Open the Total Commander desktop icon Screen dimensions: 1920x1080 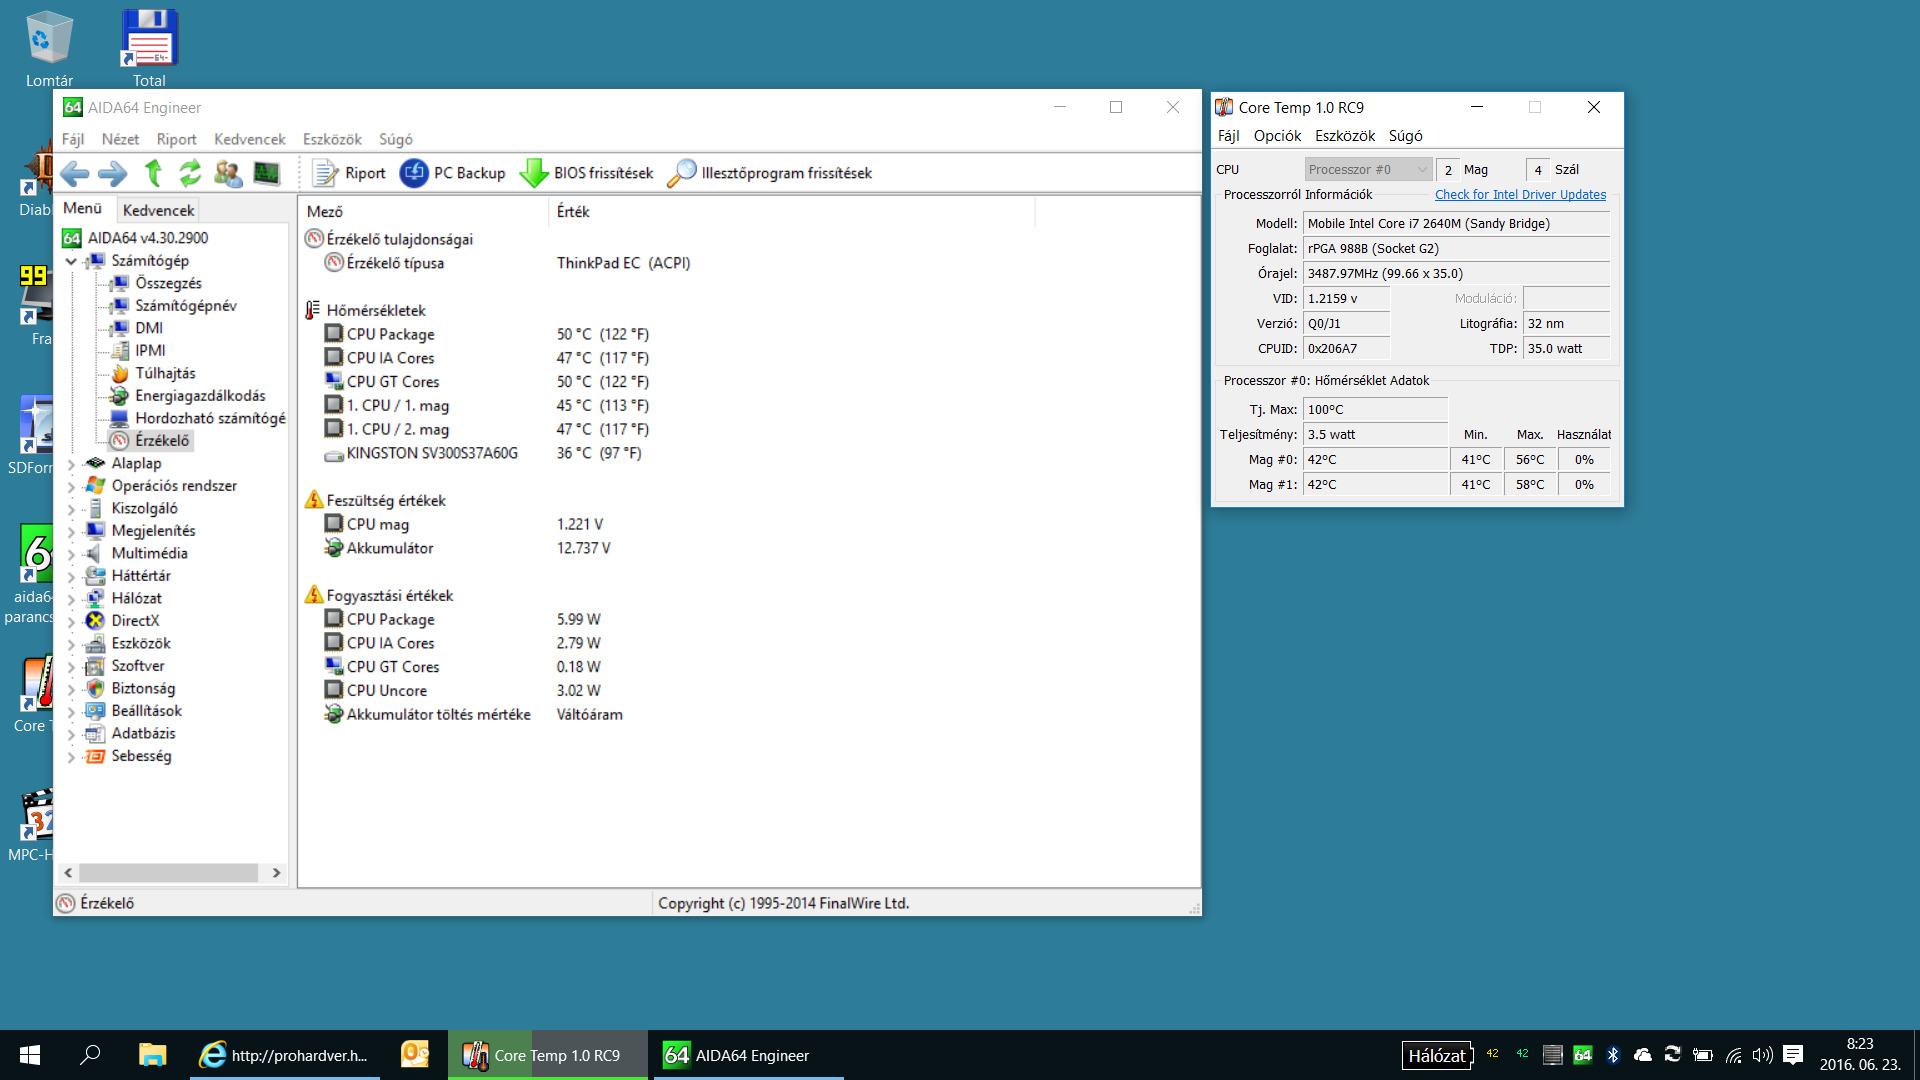coord(149,49)
